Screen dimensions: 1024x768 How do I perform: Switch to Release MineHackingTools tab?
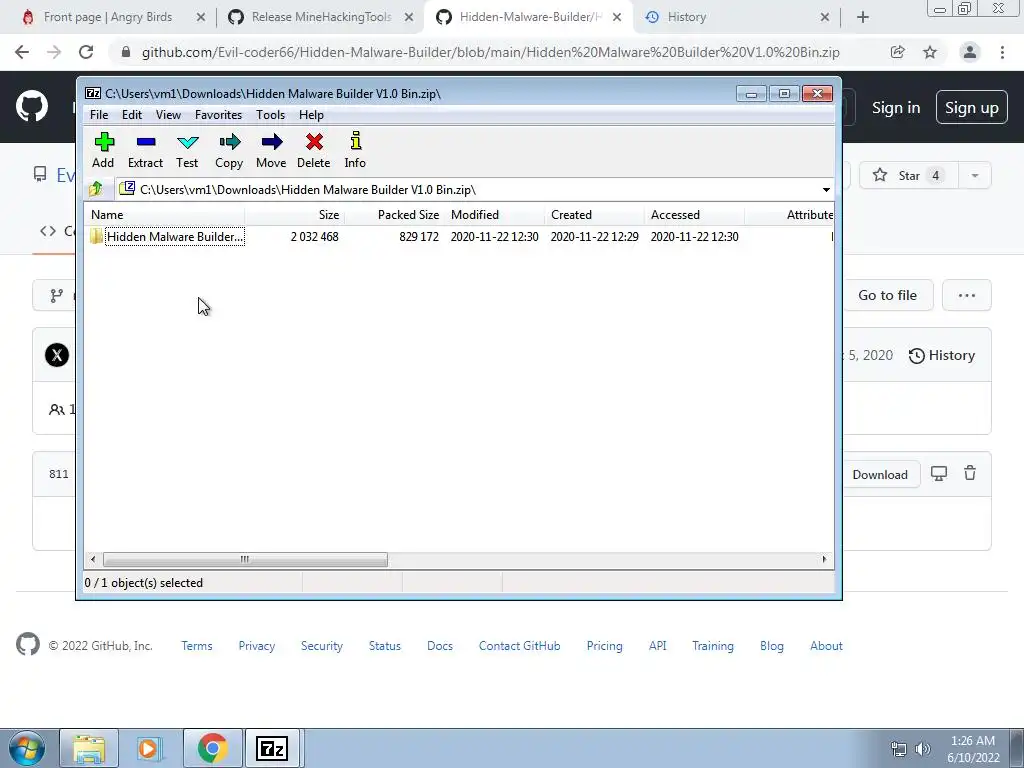pyautogui.click(x=321, y=17)
